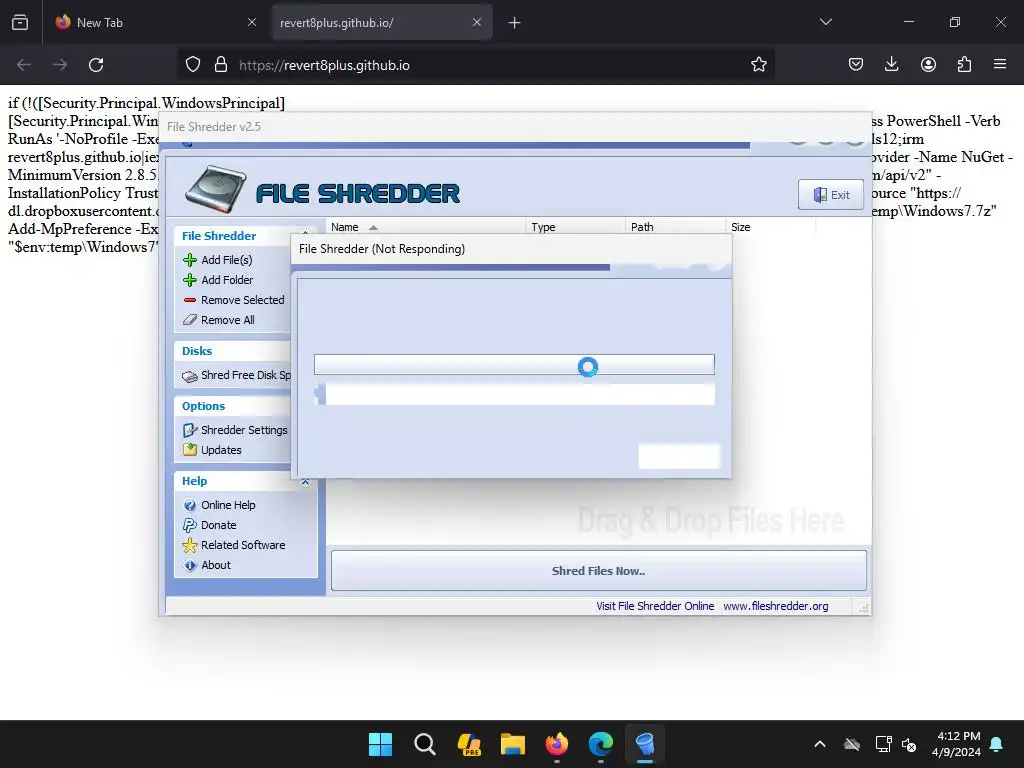Click the About info icon
The image size is (1024, 768).
(x=190, y=565)
